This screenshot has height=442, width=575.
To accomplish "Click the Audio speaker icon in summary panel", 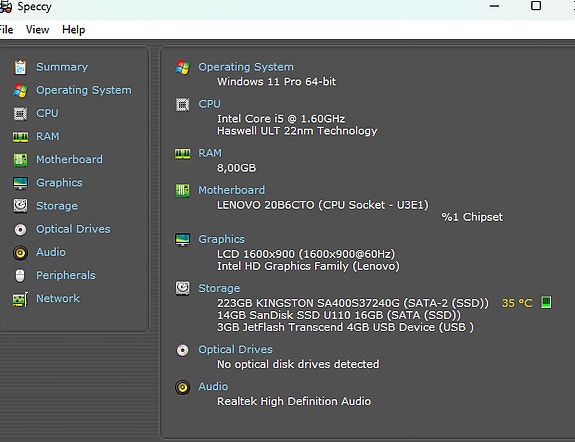I will [x=183, y=387].
